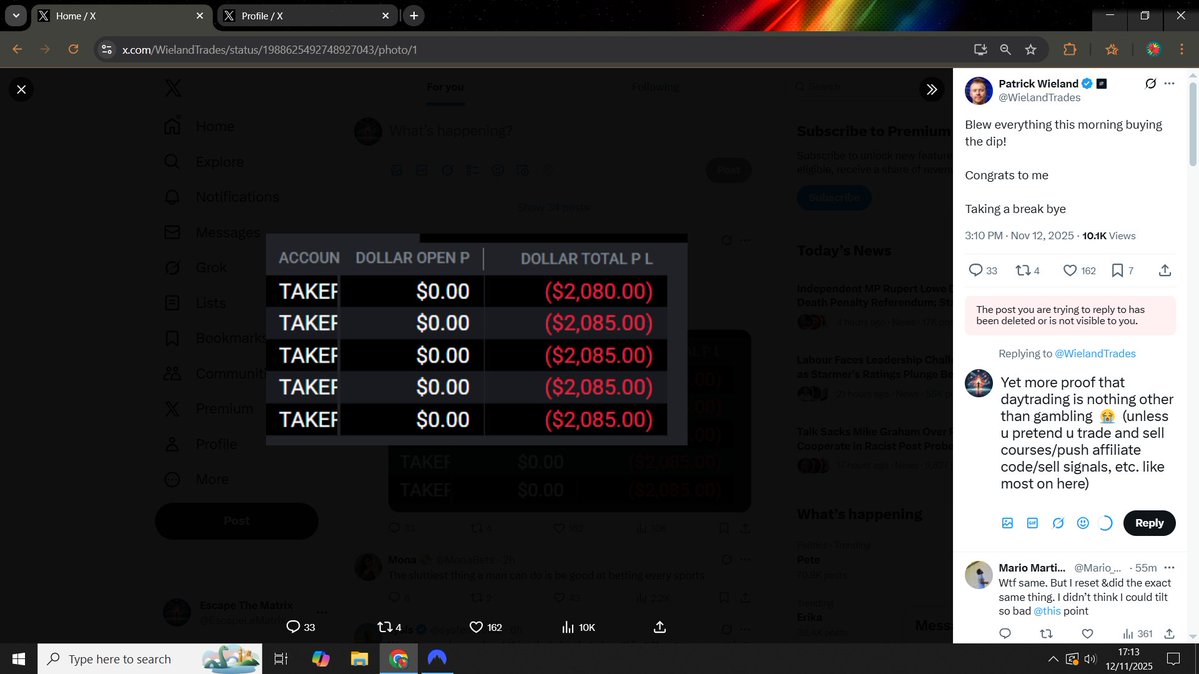Go back in browser history

tap(17, 49)
